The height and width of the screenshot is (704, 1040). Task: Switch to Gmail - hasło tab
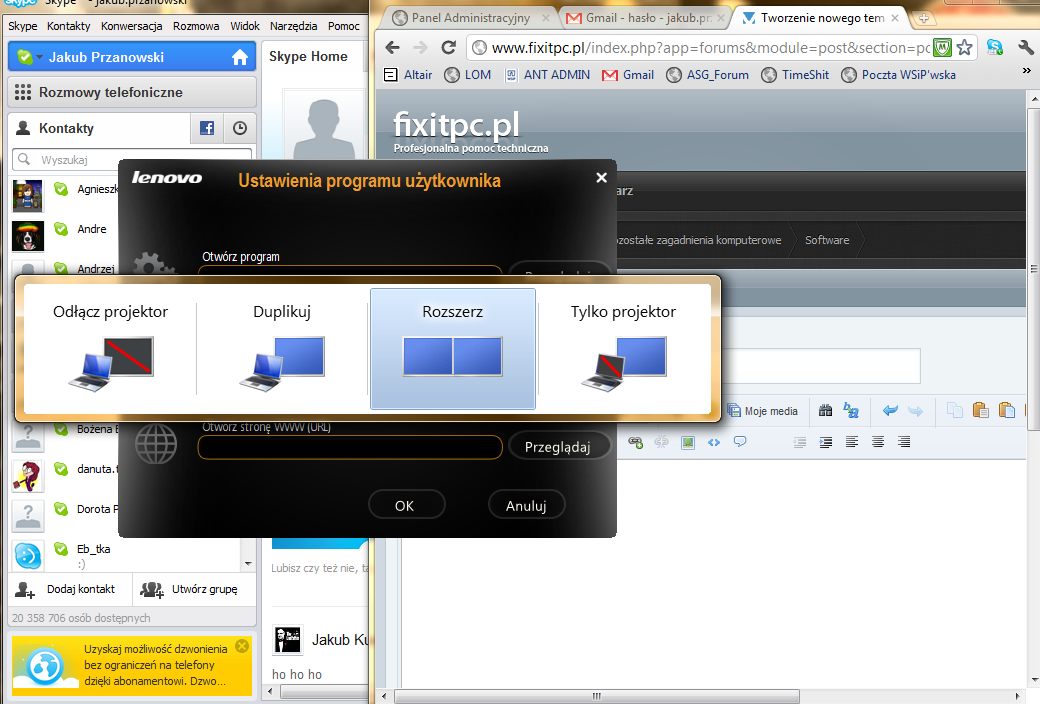(646, 18)
